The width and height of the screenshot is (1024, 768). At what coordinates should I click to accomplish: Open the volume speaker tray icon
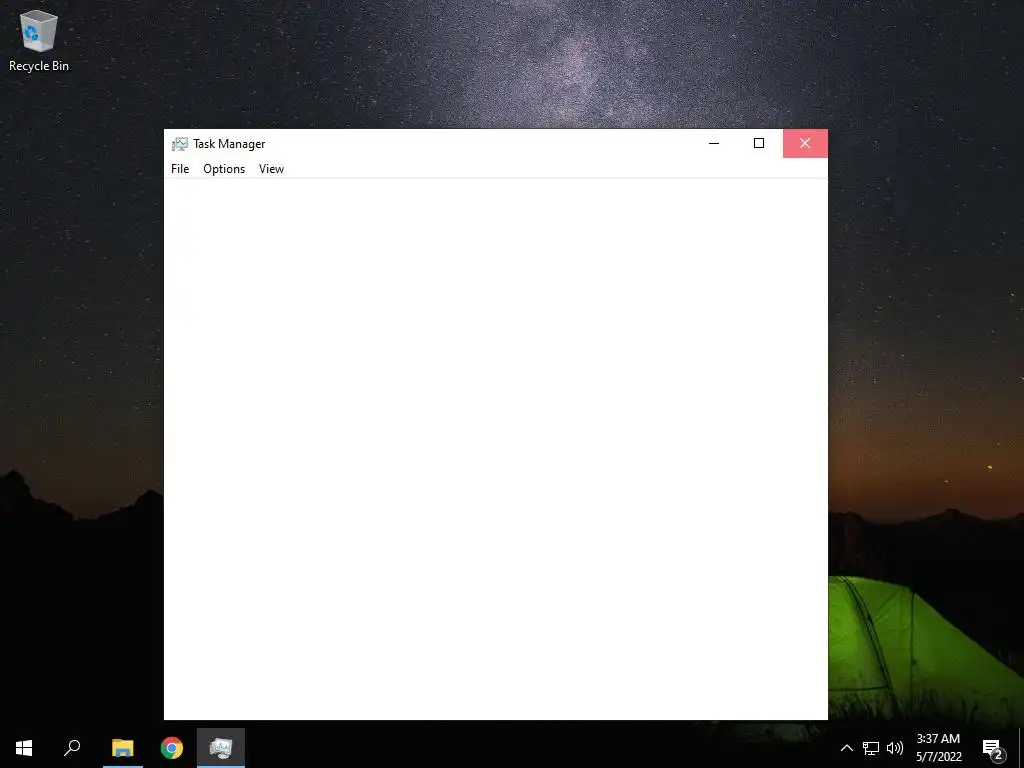coord(895,748)
